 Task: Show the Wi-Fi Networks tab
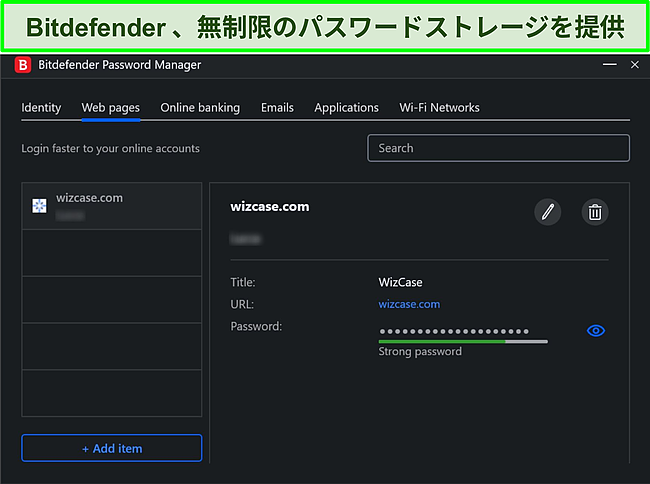tap(439, 108)
